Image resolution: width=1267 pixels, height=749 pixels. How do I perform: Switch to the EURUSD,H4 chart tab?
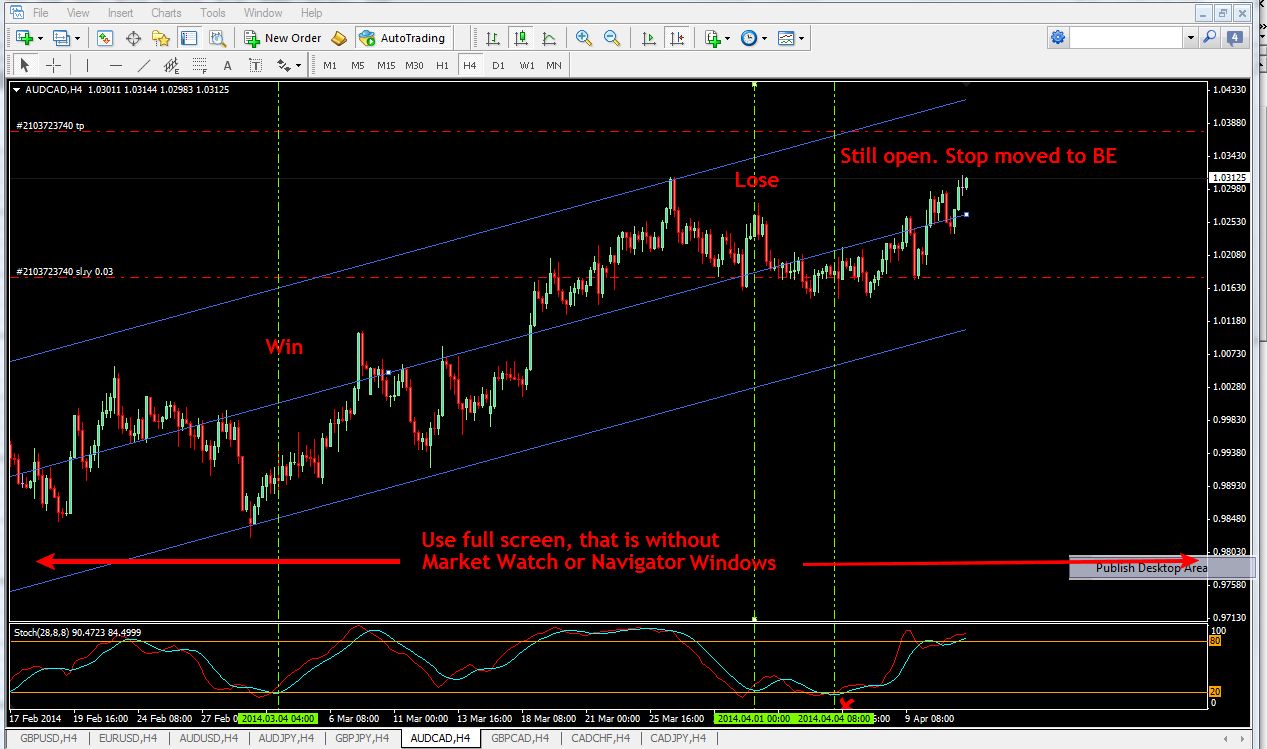(x=127, y=738)
